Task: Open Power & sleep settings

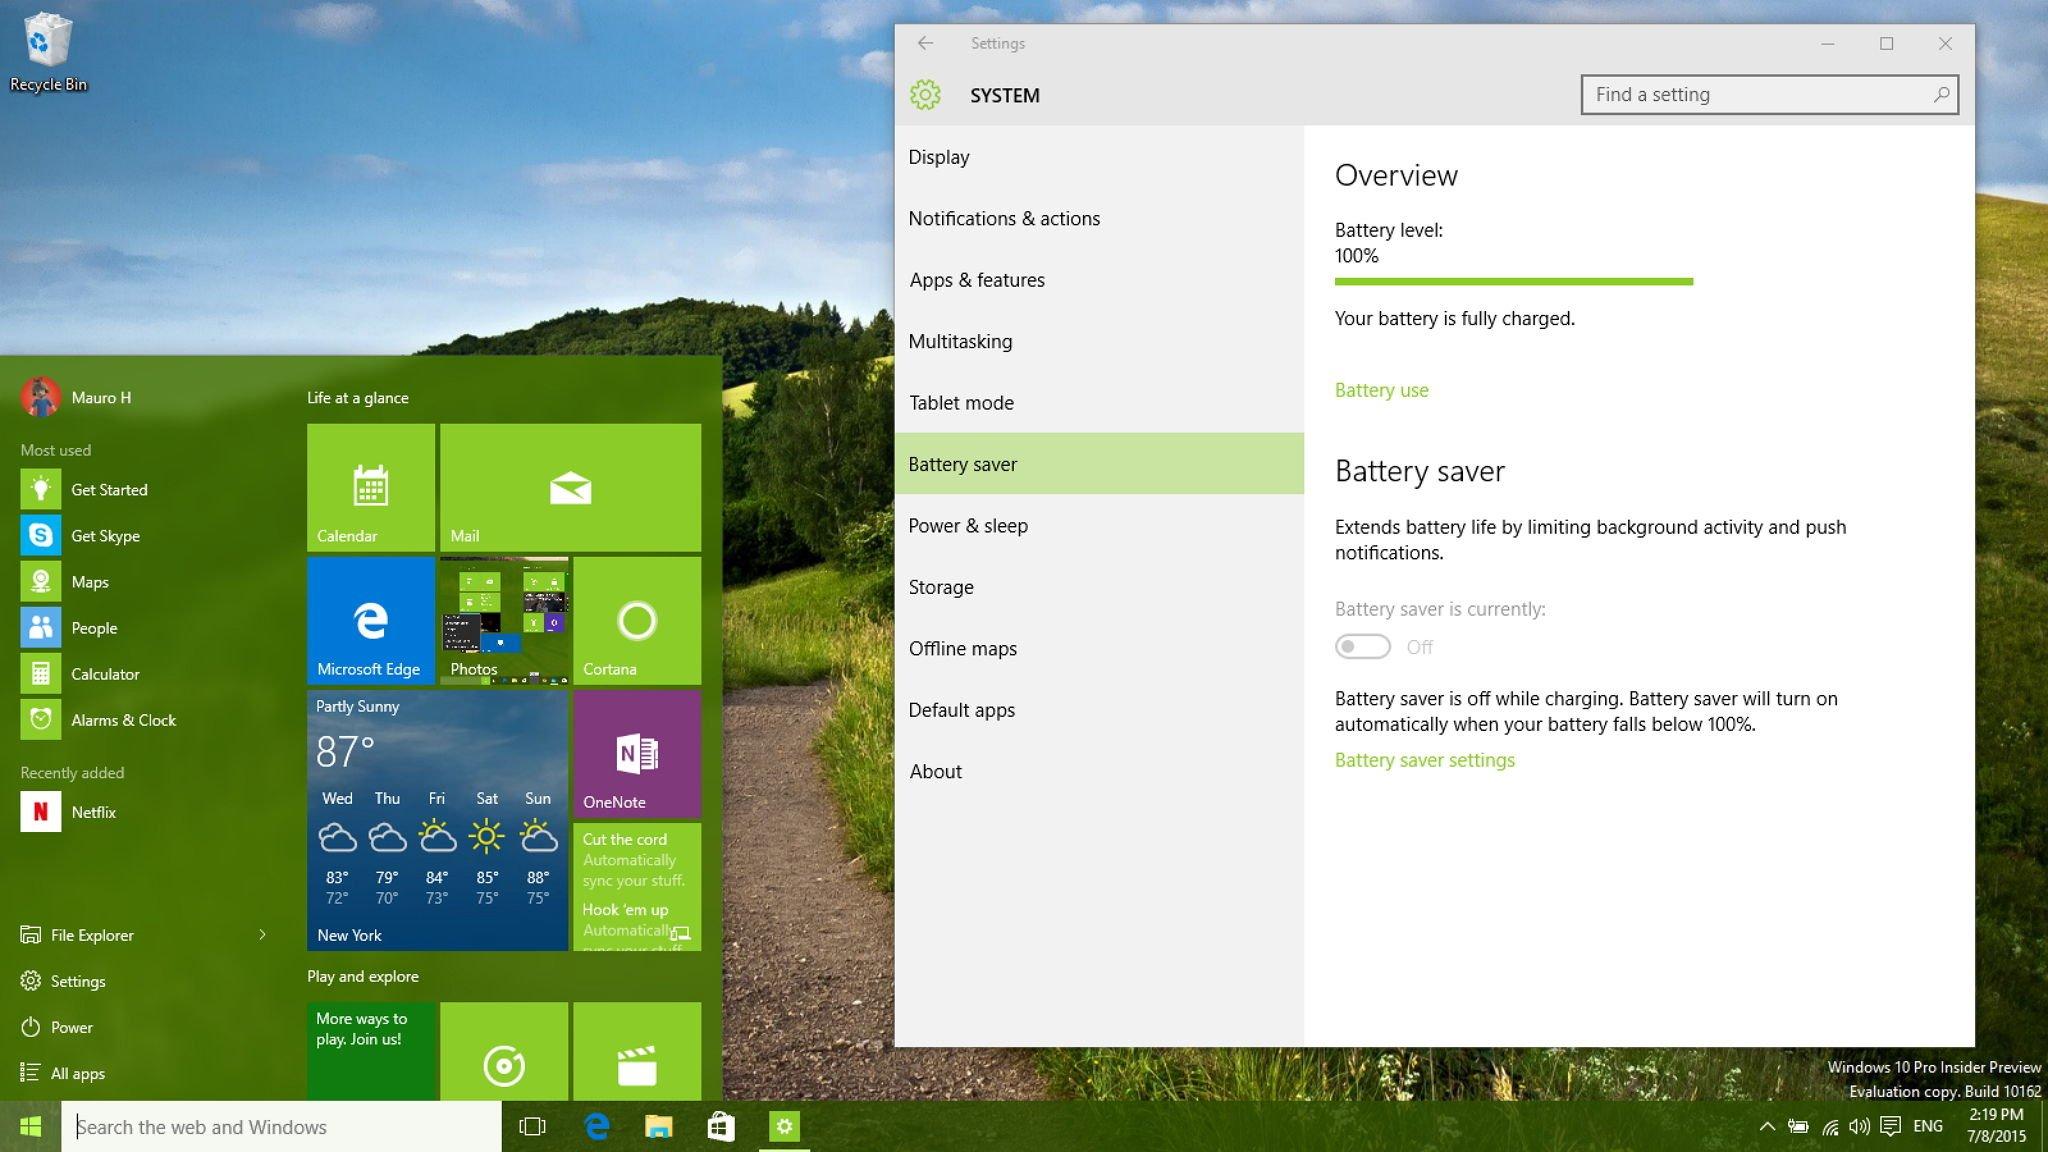Action: [x=966, y=525]
